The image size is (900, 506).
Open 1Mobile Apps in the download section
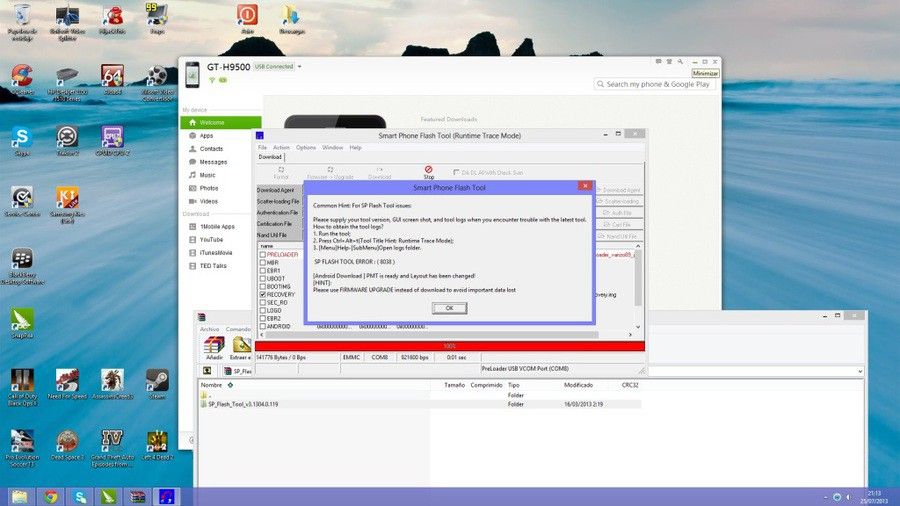pos(218,227)
